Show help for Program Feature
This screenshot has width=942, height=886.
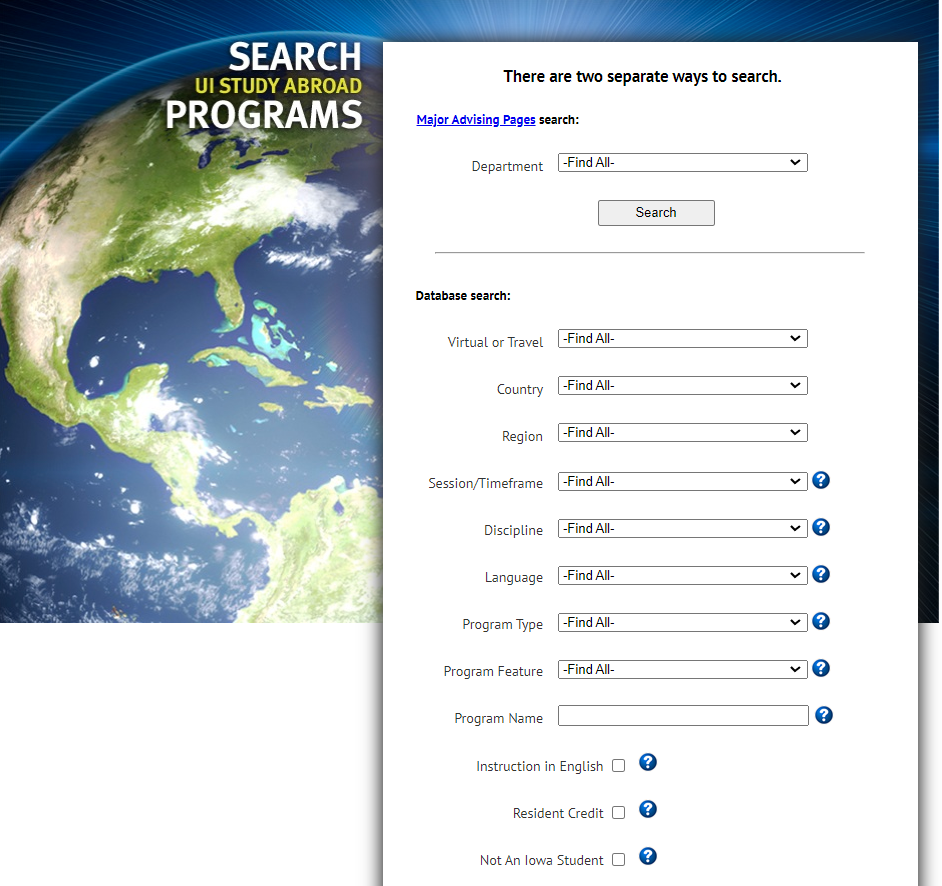pos(821,668)
